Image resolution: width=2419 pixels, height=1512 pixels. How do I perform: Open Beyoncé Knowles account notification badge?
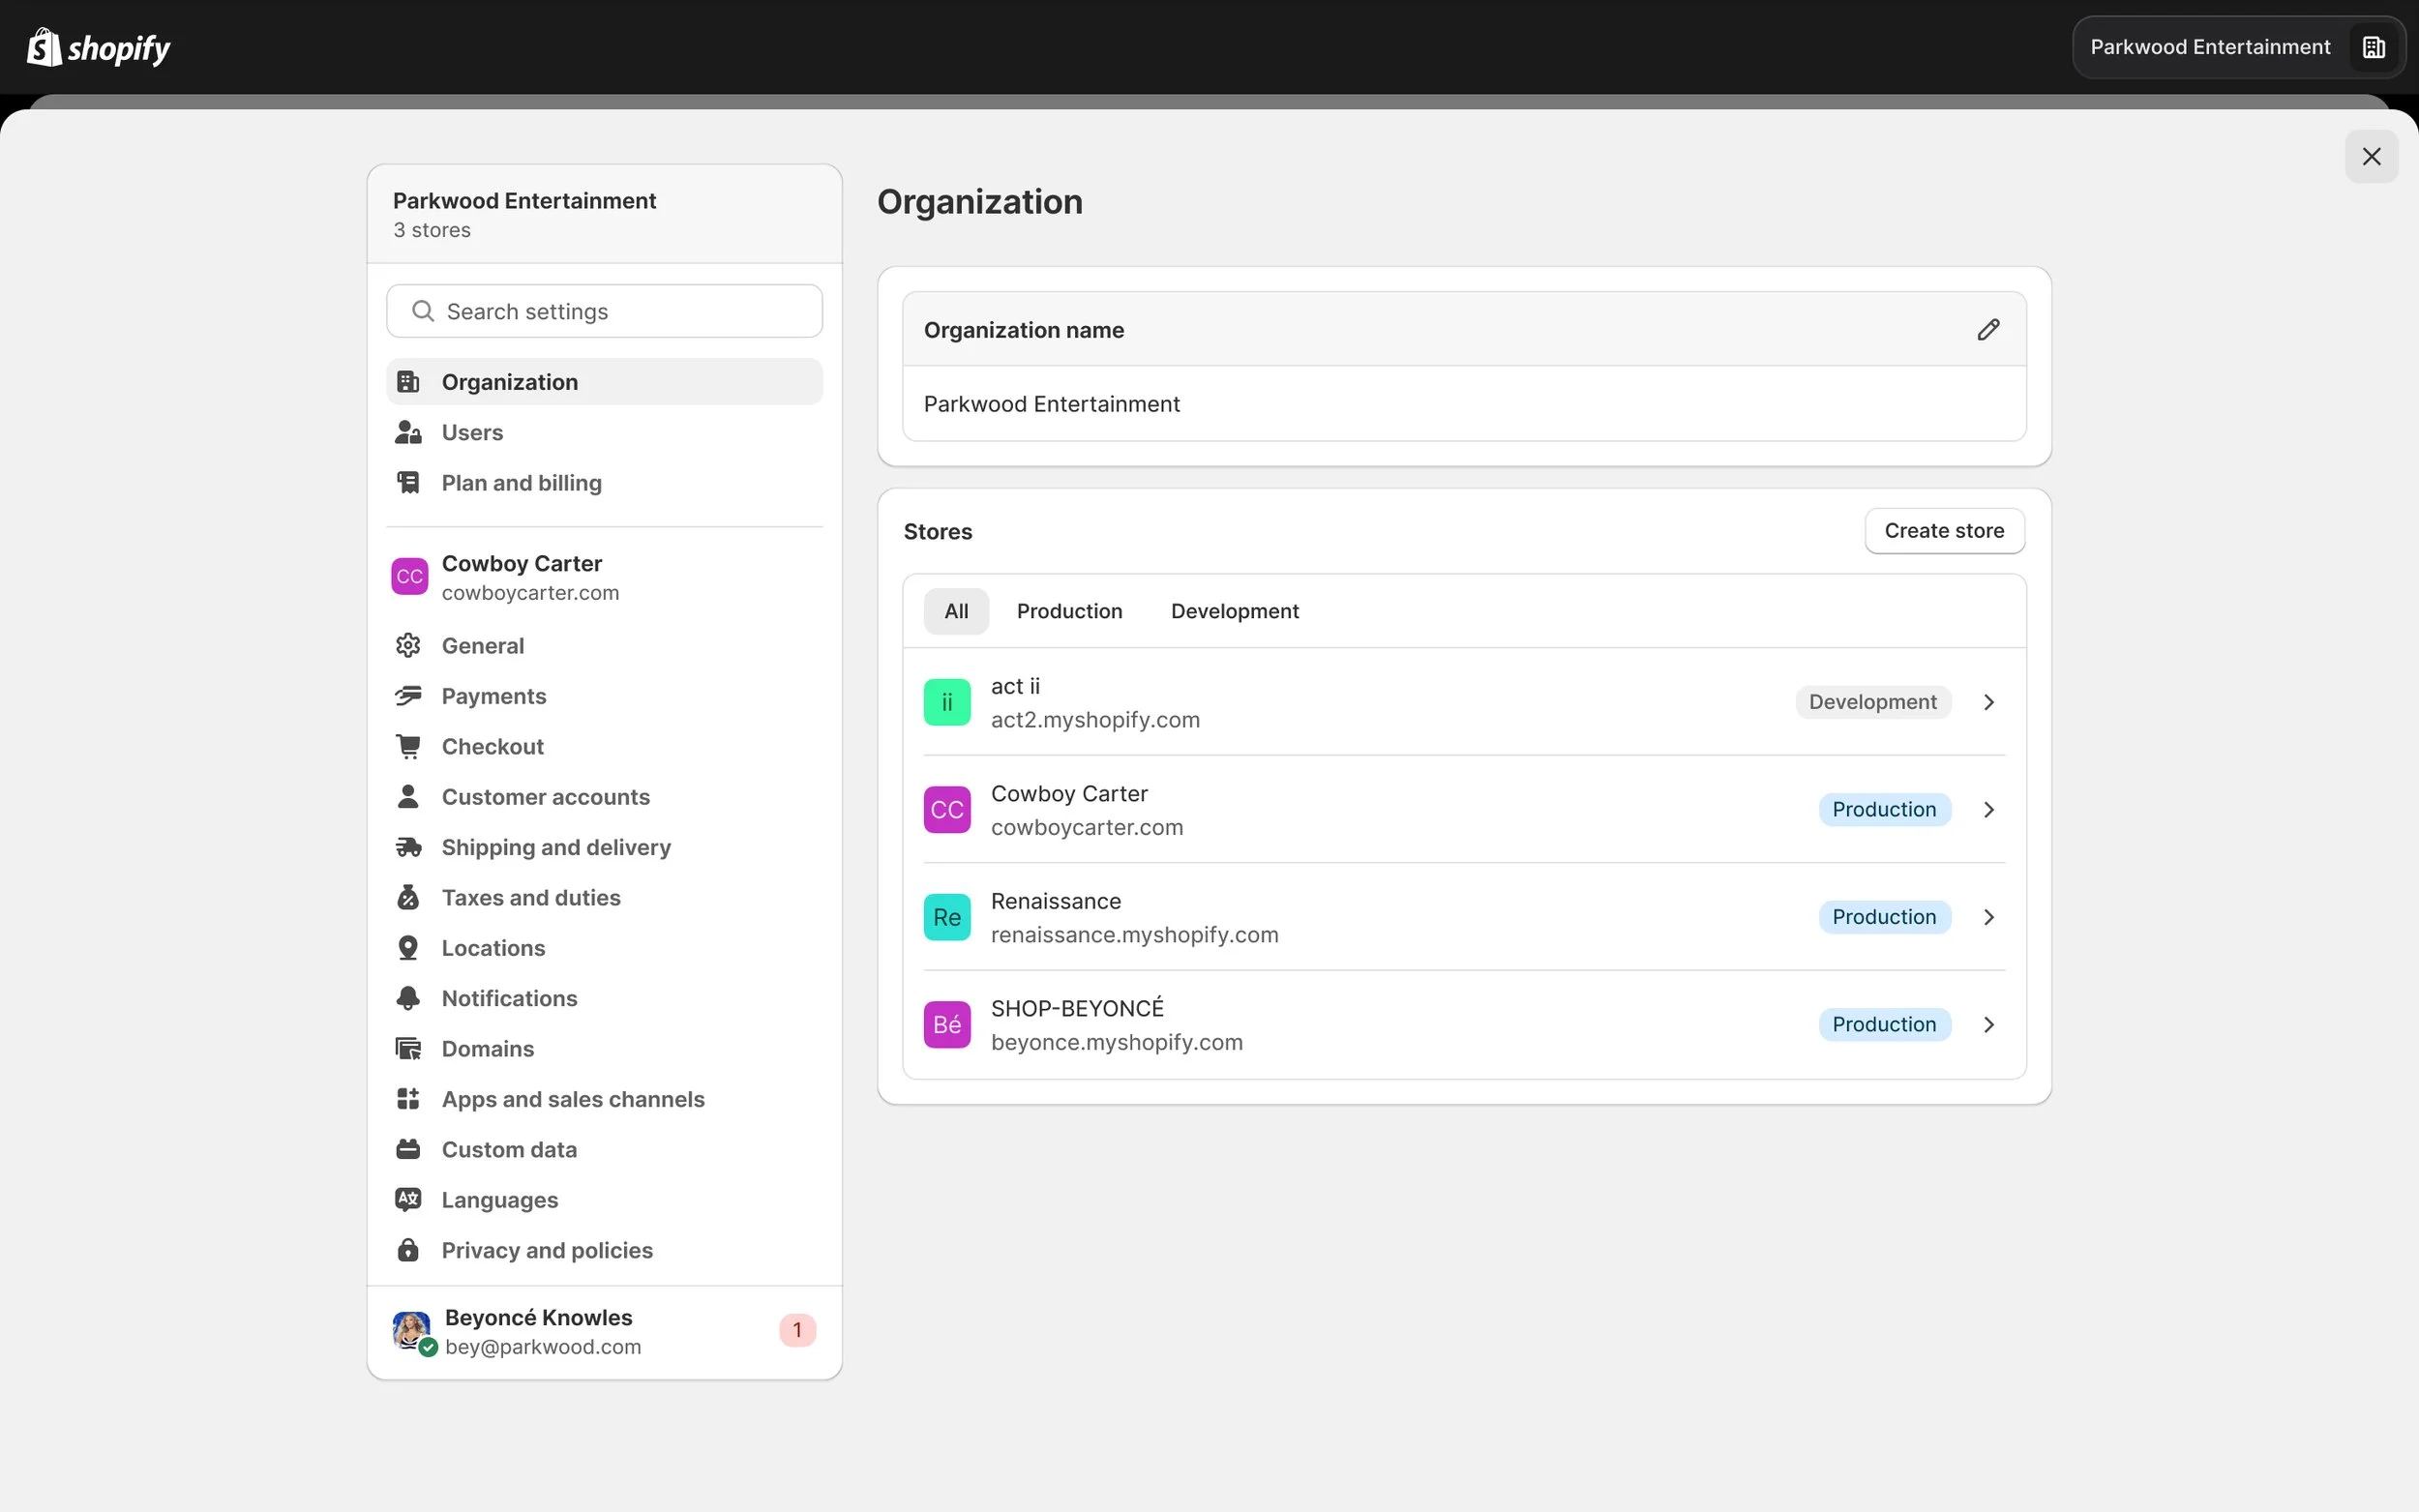pyautogui.click(x=797, y=1330)
